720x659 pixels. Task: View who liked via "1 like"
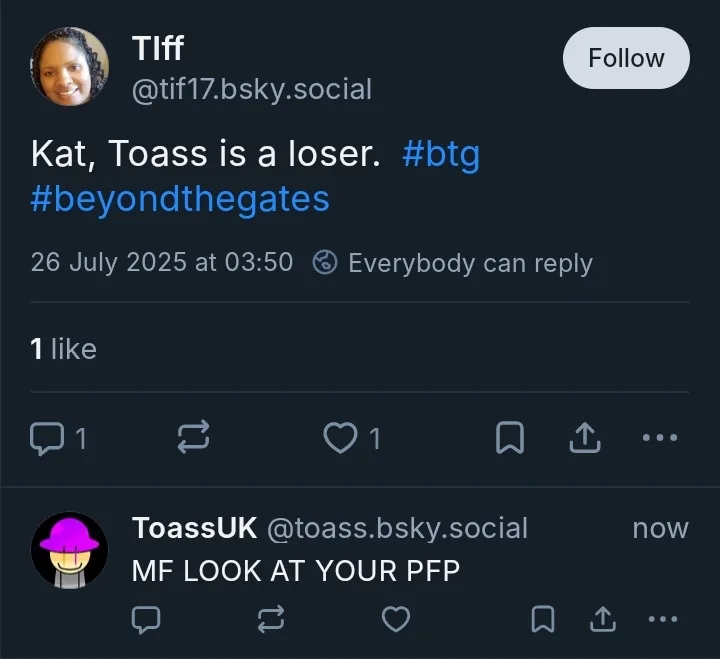point(64,348)
